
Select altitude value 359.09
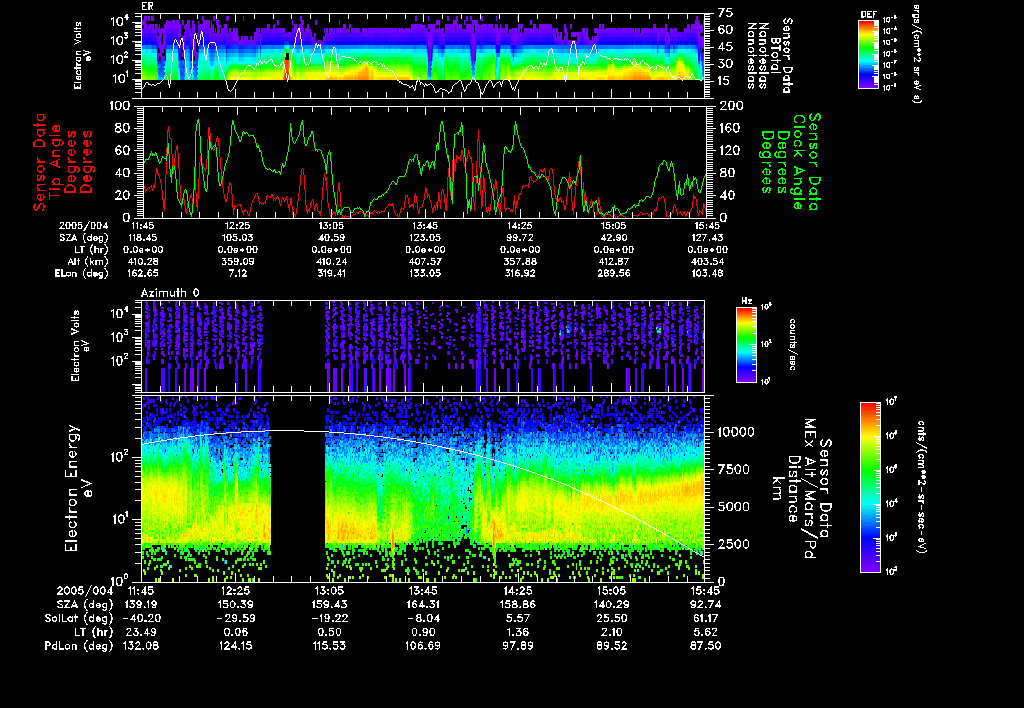click(238, 262)
